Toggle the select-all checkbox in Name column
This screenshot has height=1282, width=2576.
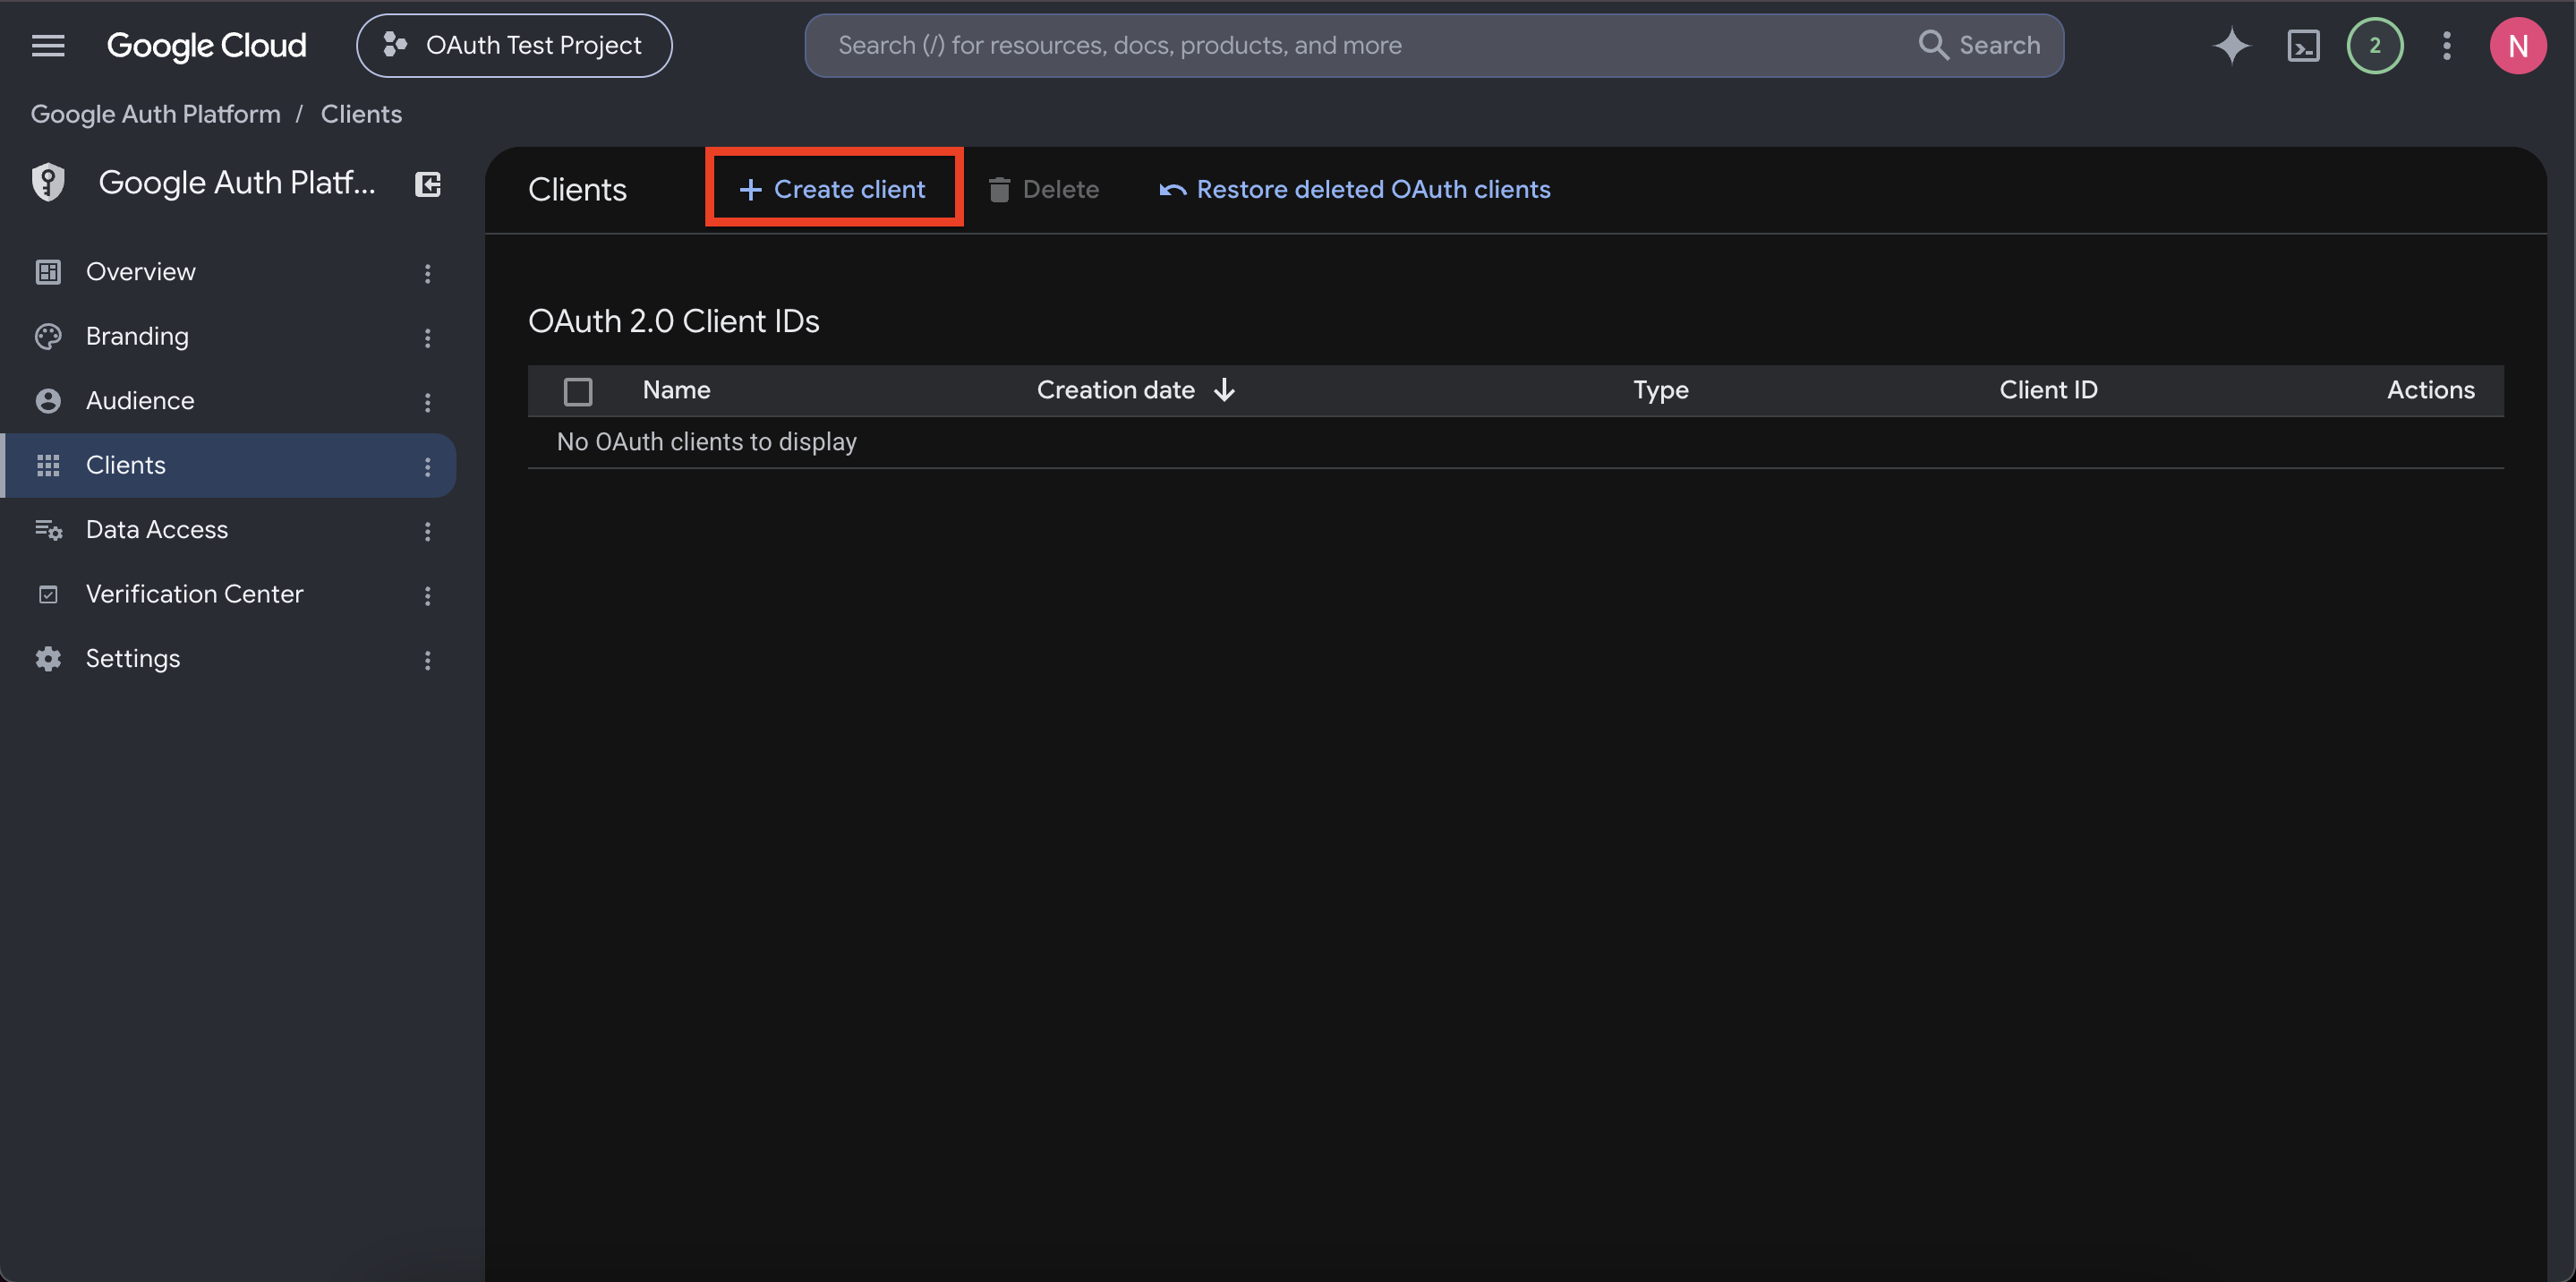[x=578, y=390]
